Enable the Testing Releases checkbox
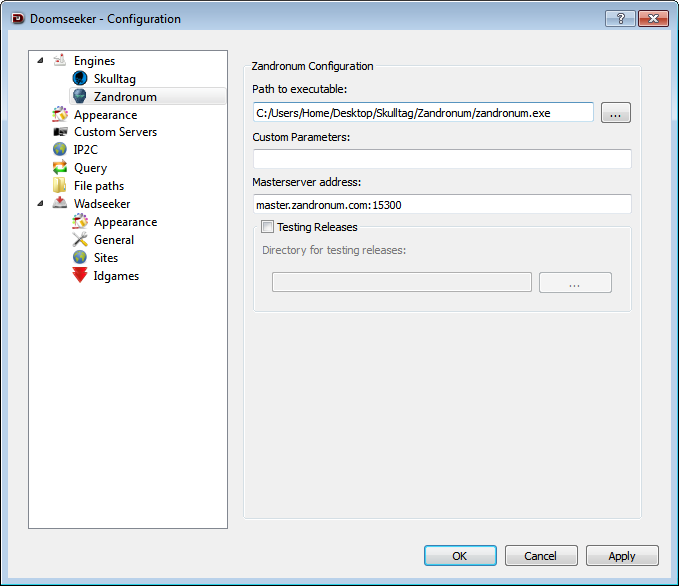The height and width of the screenshot is (586, 679). tap(267, 227)
